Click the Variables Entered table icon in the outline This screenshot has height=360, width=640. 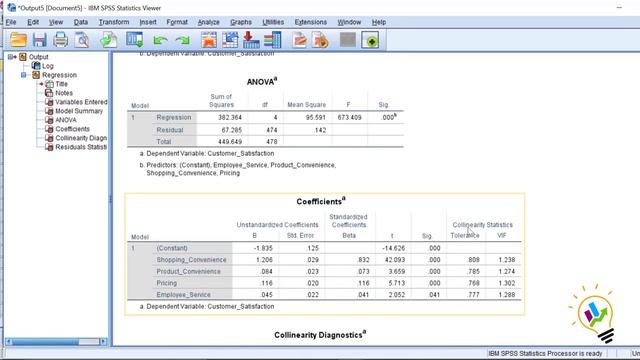point(49,102)
